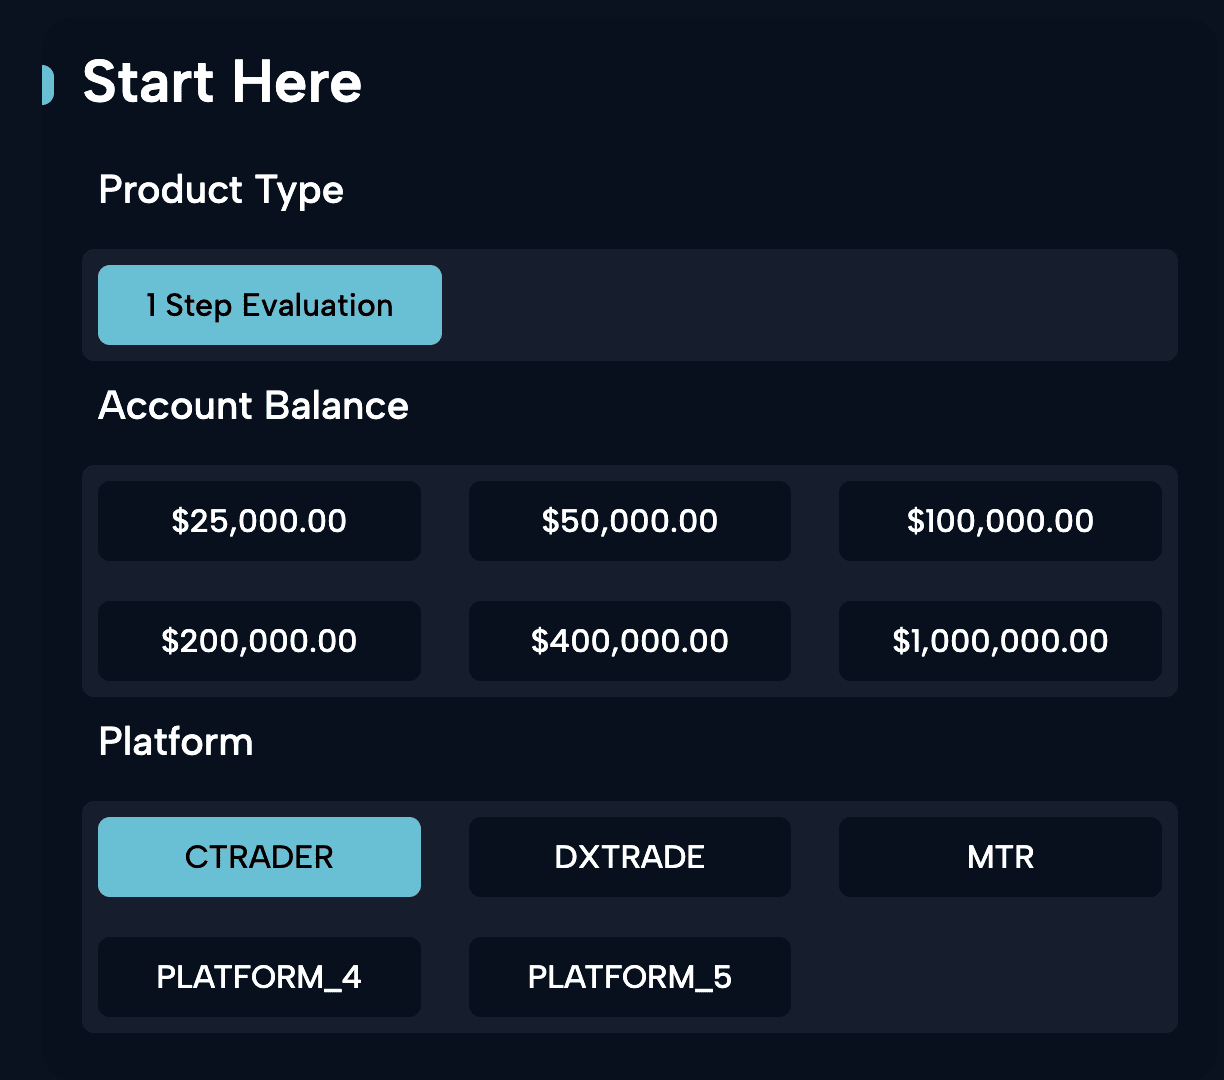
Task: Click the blue marker beside Start Here
Action: [x=47, y=84]
